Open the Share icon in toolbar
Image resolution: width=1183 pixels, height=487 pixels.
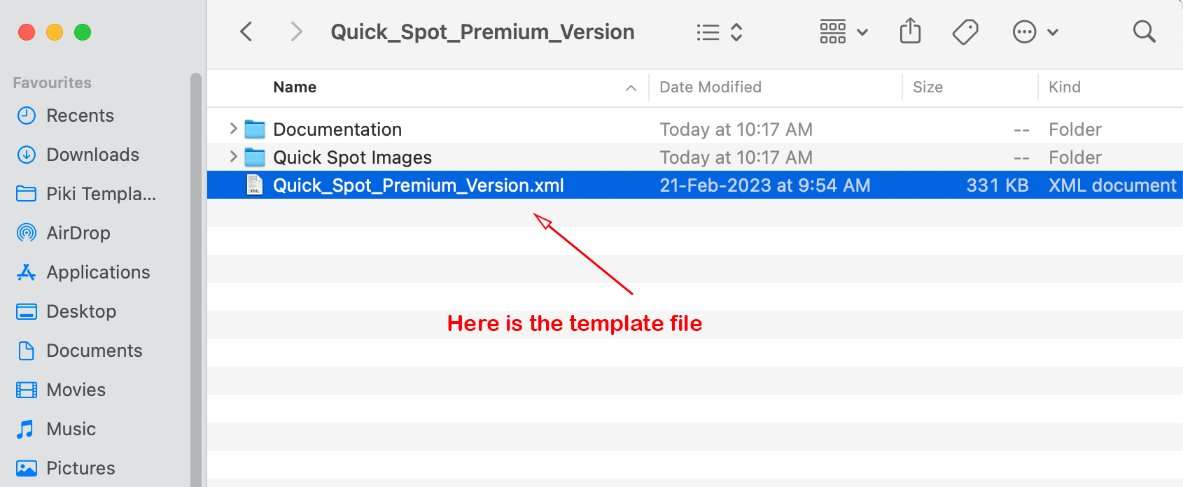point(910,32)
